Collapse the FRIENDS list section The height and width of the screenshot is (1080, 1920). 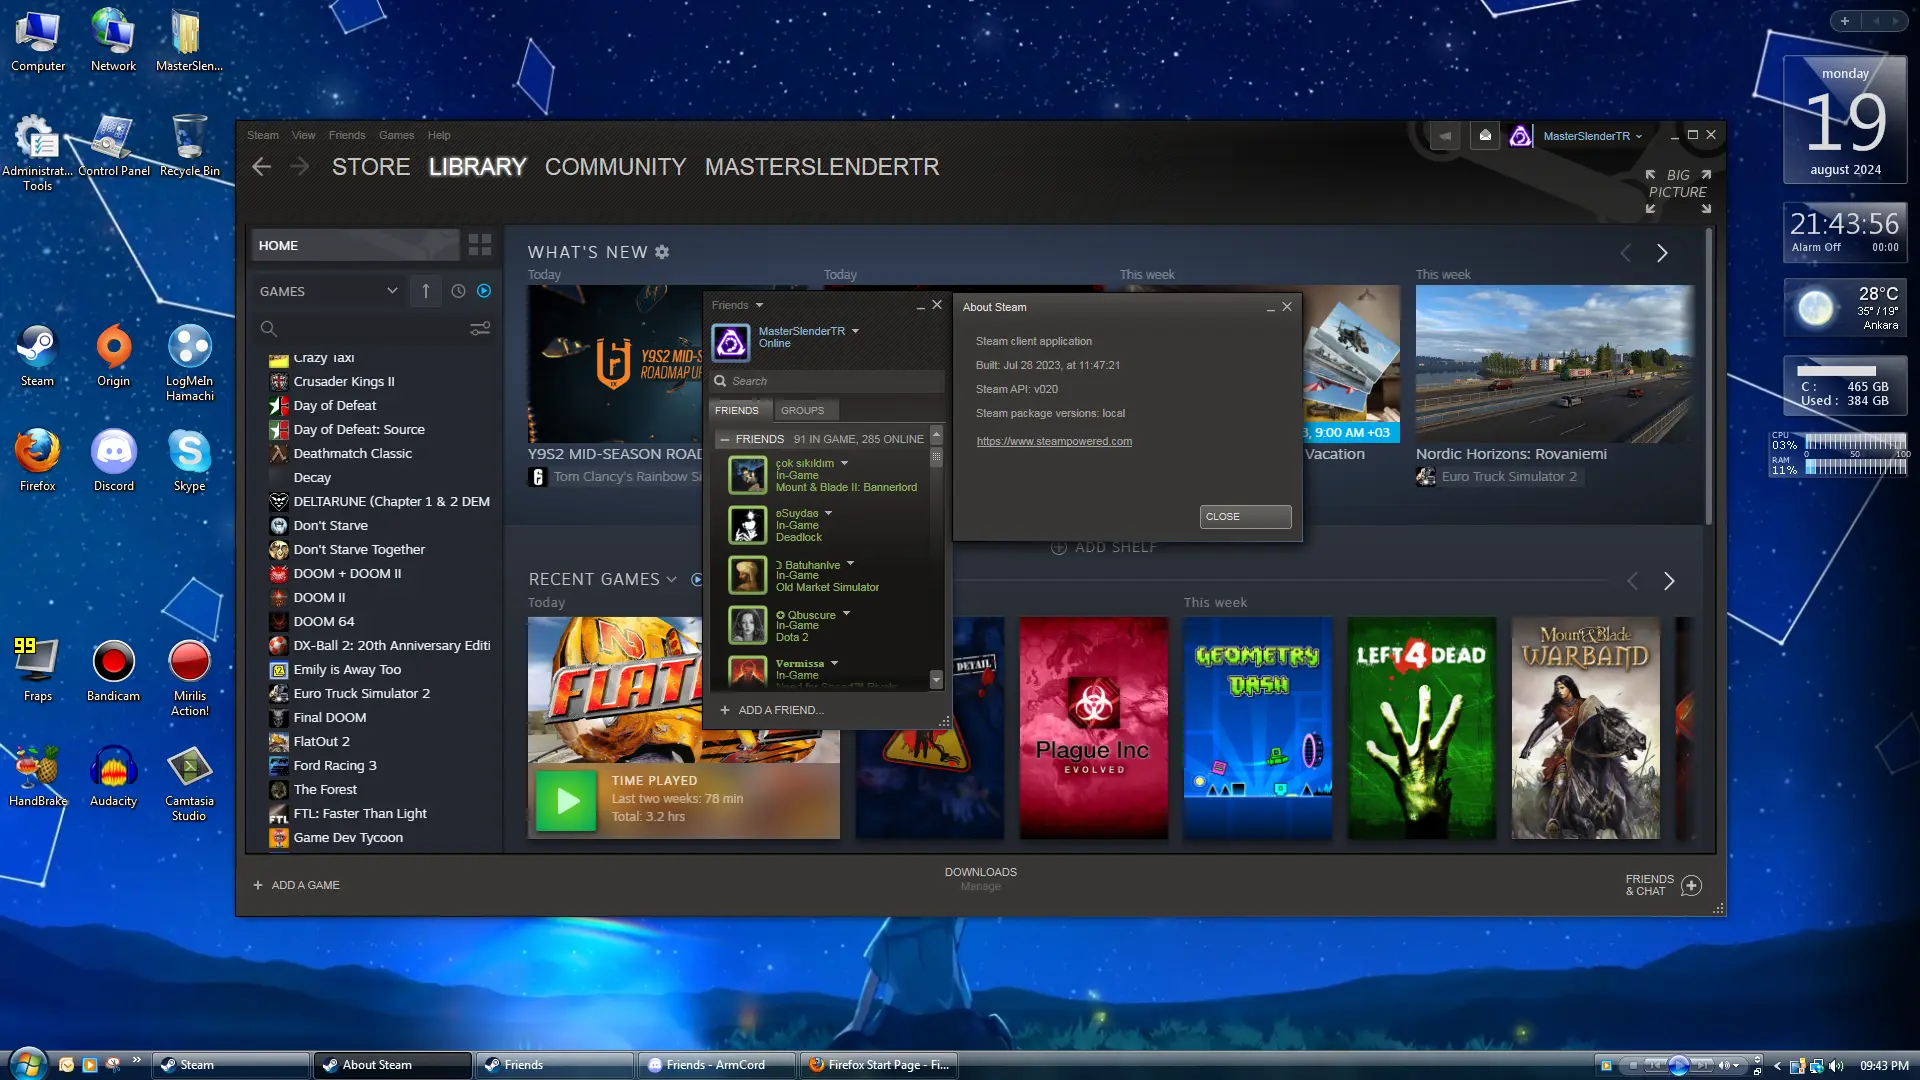tap(724, 439)
